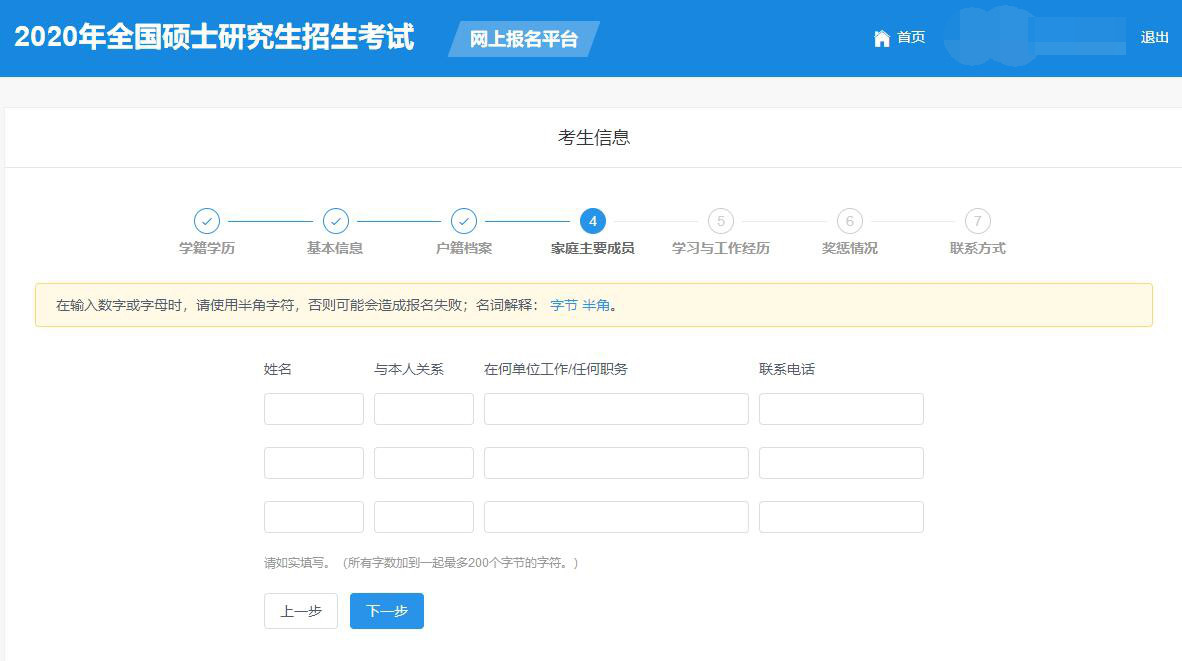Image resolution: width=1182 pixels, height=661 pixels.
Task: Click the first 姓名 input field
Action: tap(313, 408)
